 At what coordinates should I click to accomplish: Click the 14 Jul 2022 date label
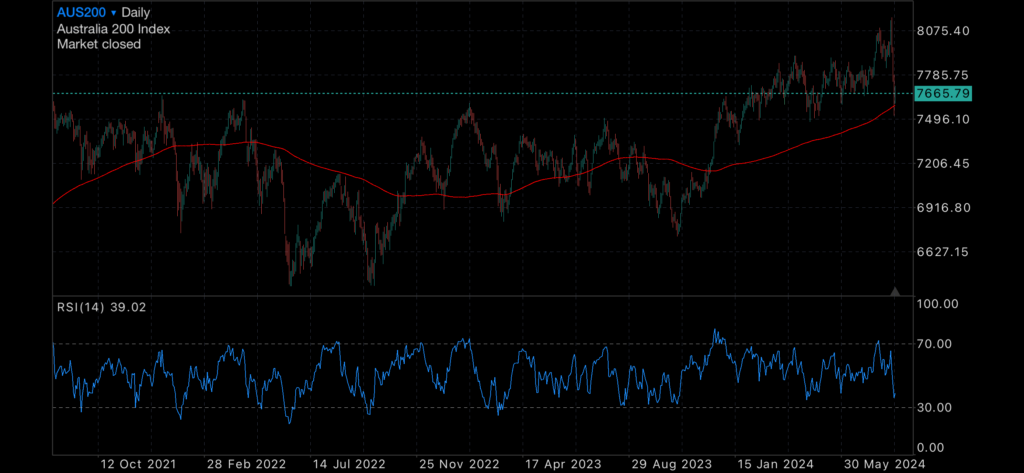[348, 464]
